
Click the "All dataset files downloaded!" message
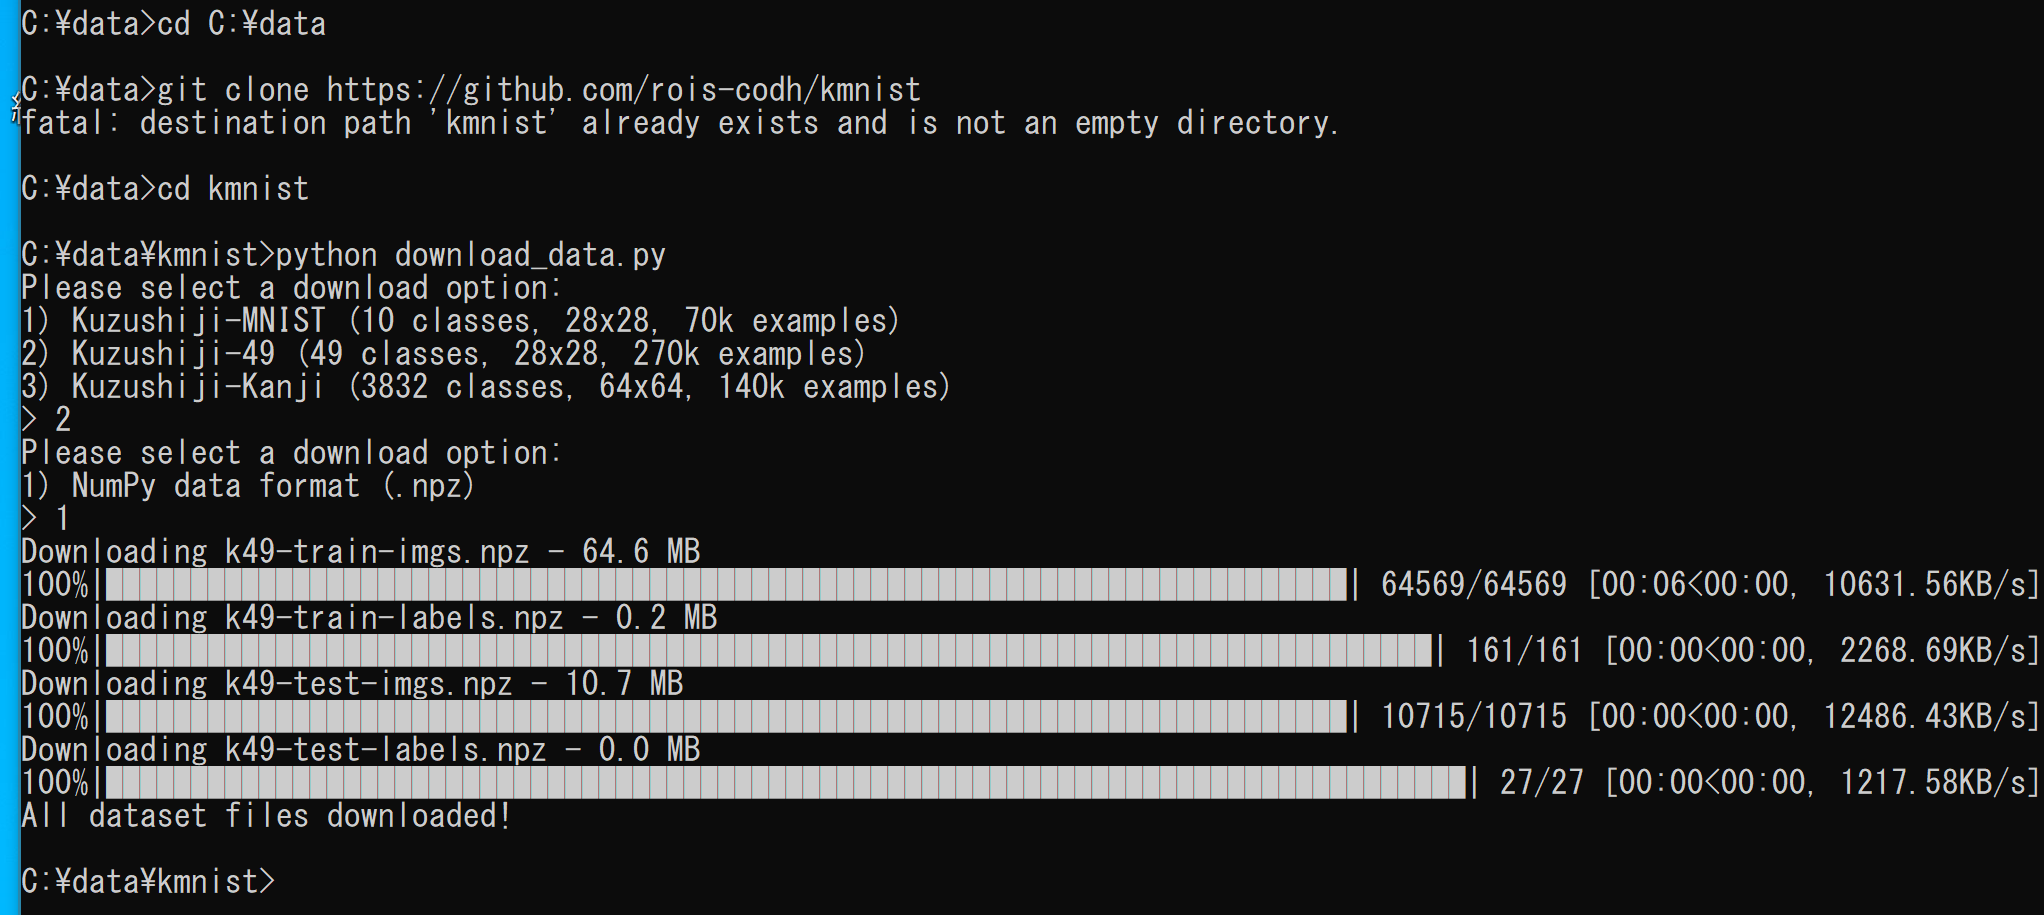tap(266, 816)
